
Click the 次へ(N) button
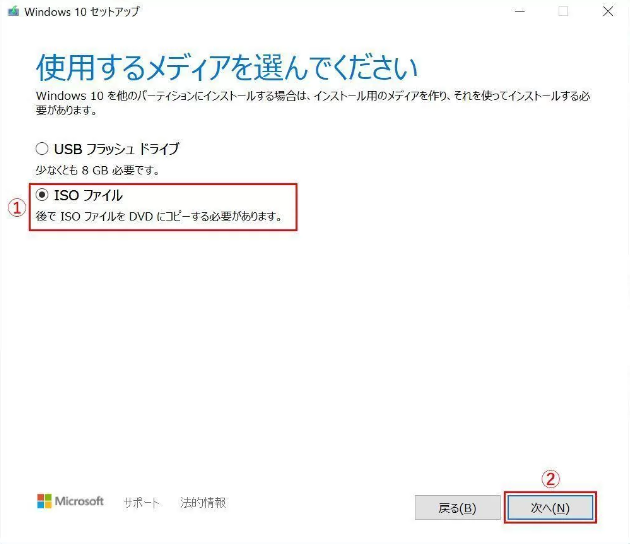[x=550, y=508]
